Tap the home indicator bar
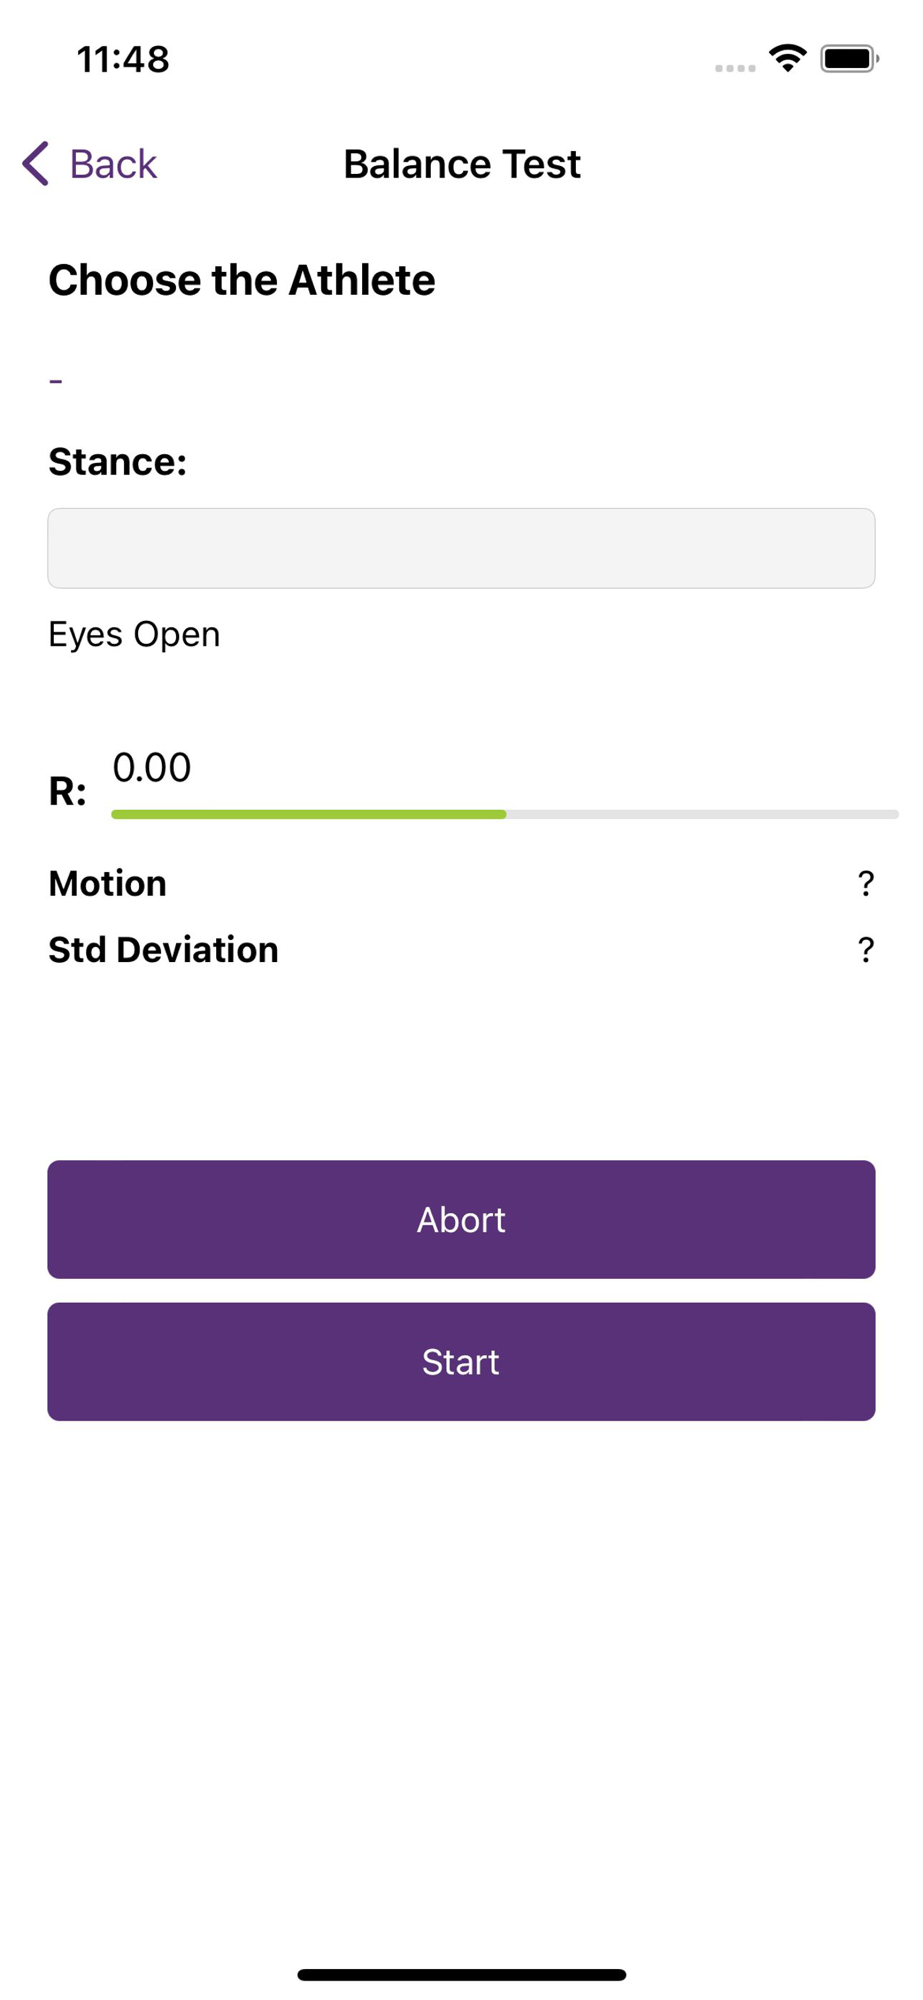The width and height of the screenshot is (923, 2000). pyautogui.click(x=461, y=1974)
